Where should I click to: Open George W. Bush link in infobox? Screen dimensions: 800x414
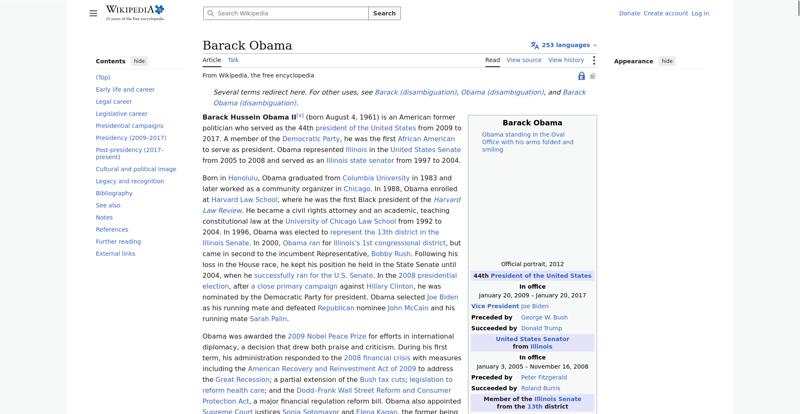pos(544,317)
